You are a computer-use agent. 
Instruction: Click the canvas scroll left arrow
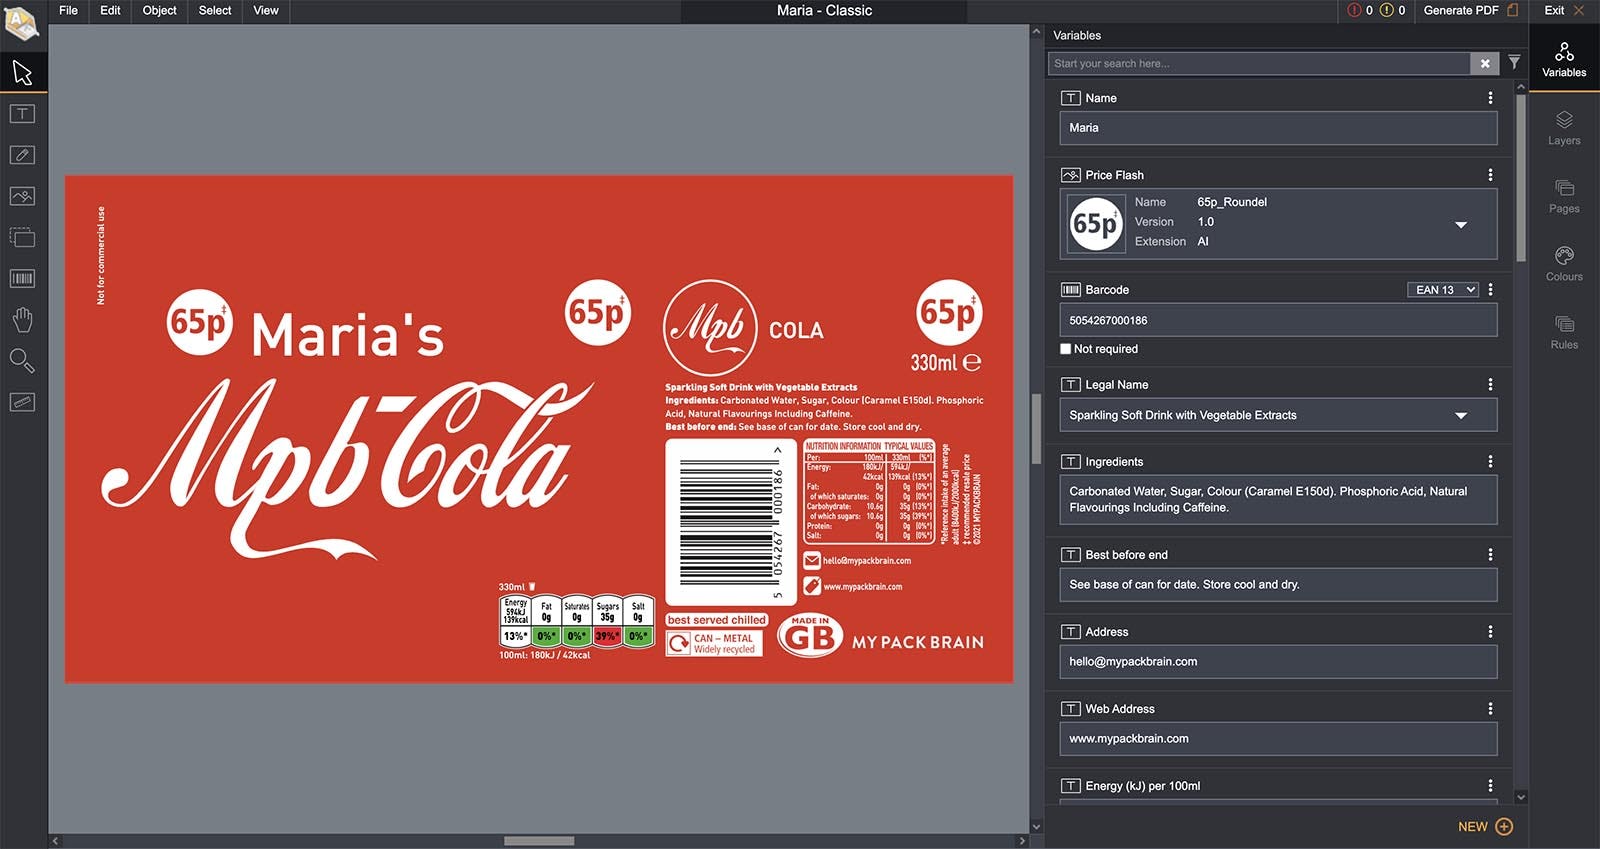point(55,841)
